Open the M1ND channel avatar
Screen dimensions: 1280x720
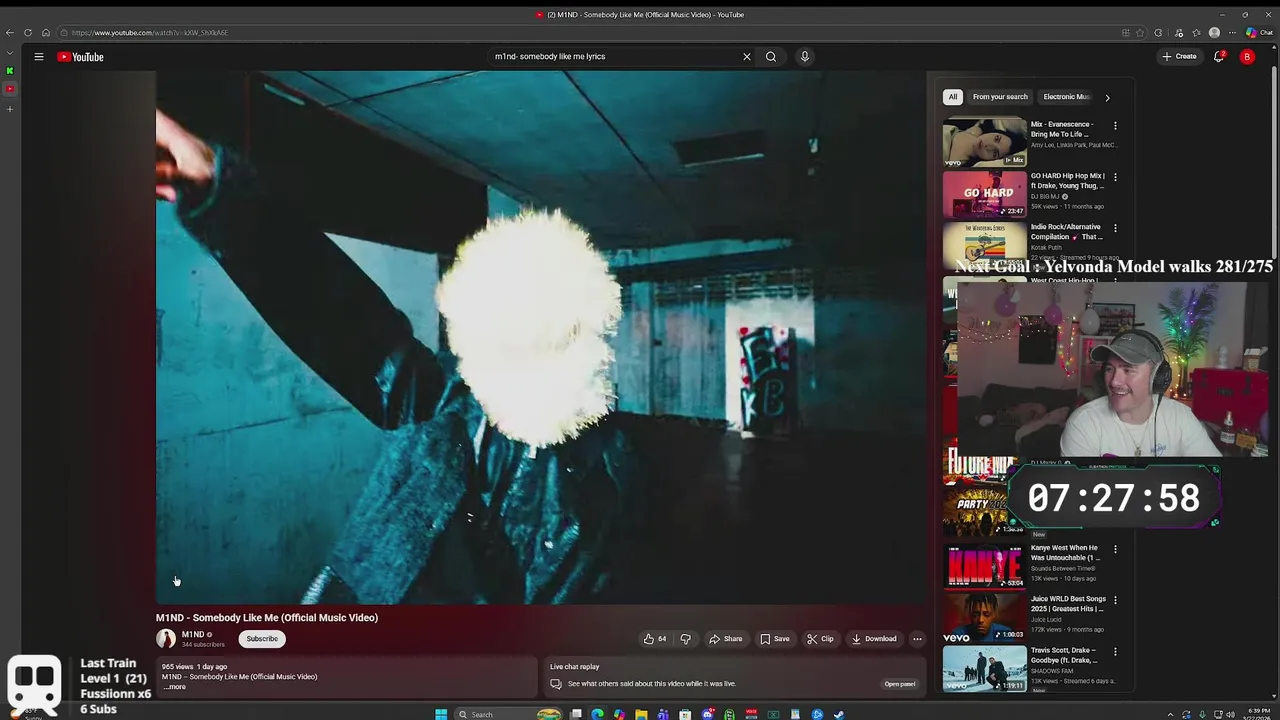pyautogui.click(x=166, y=639)
